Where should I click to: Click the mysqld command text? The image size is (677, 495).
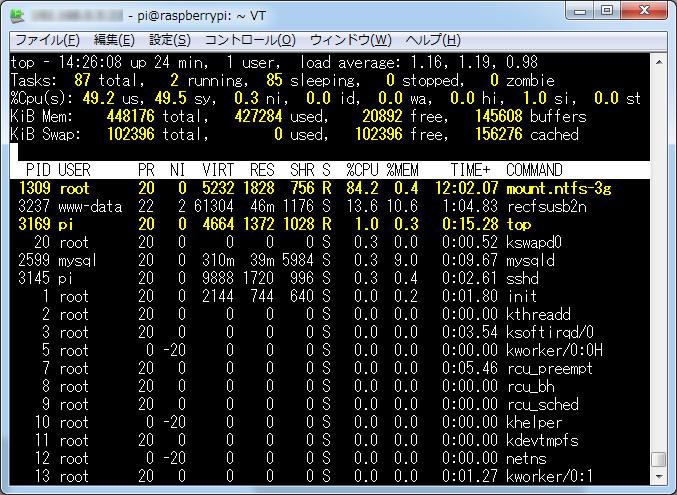531,260
